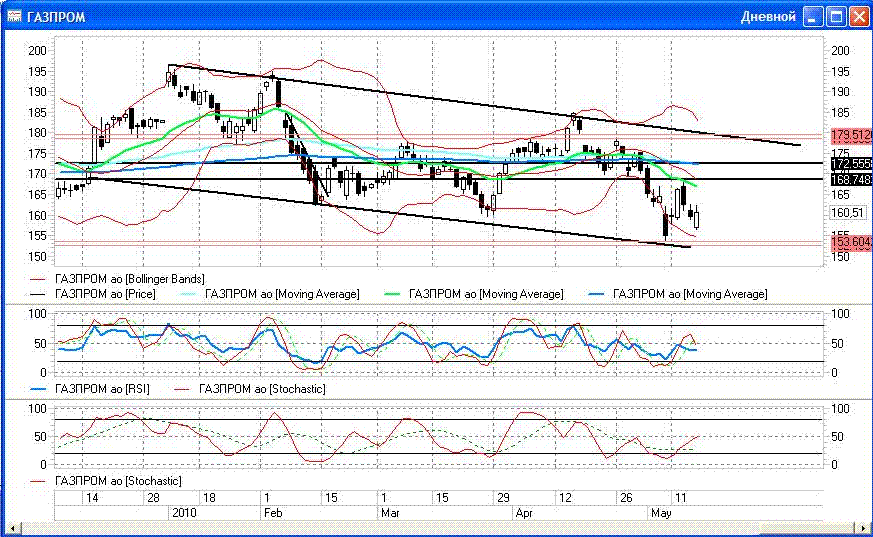873x537 pixels.
Task: Select the Stochastic legend in the RSI panel
Action: (249, 389)
